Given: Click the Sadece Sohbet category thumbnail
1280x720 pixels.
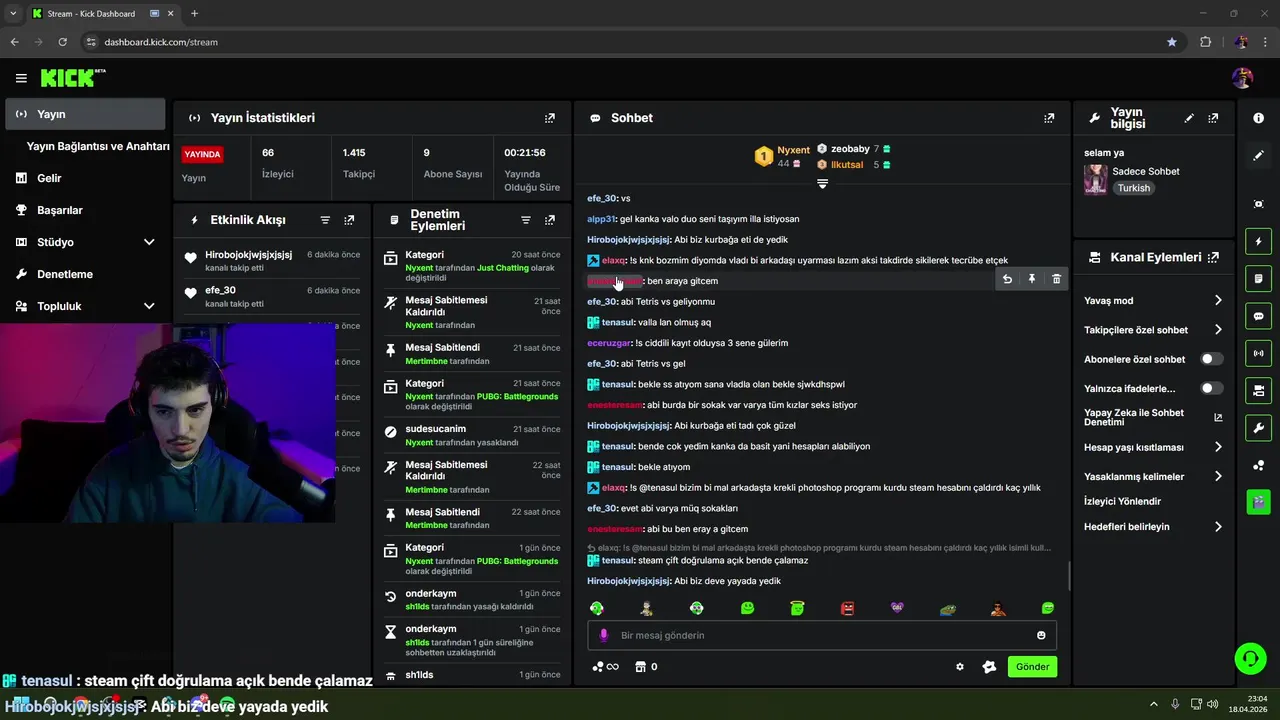Looking at the screenshot, I should point(1096,179).
